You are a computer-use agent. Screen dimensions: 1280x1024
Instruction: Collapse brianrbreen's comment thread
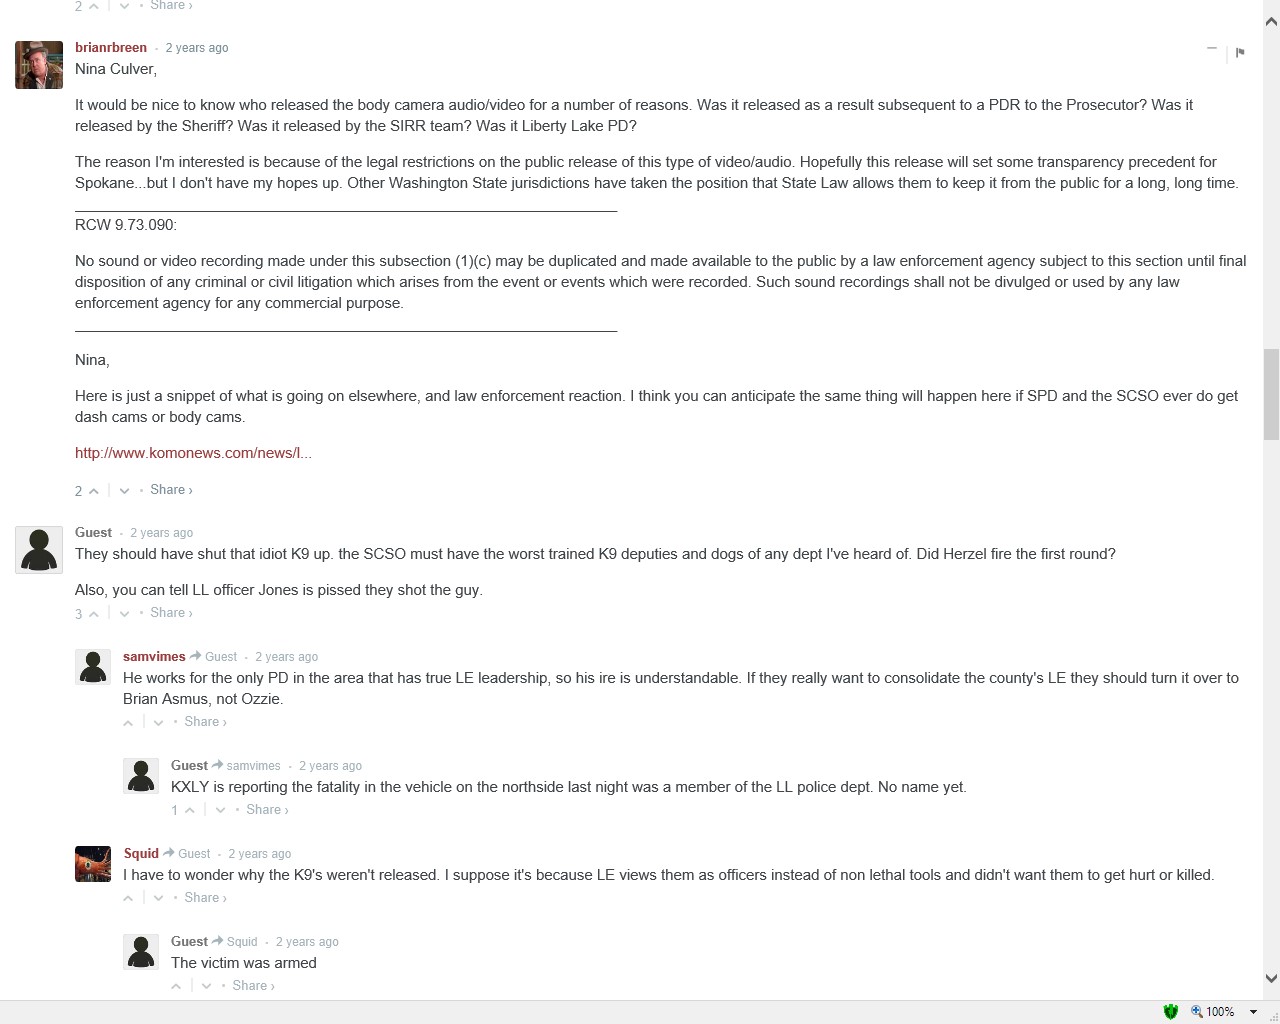1212,48
